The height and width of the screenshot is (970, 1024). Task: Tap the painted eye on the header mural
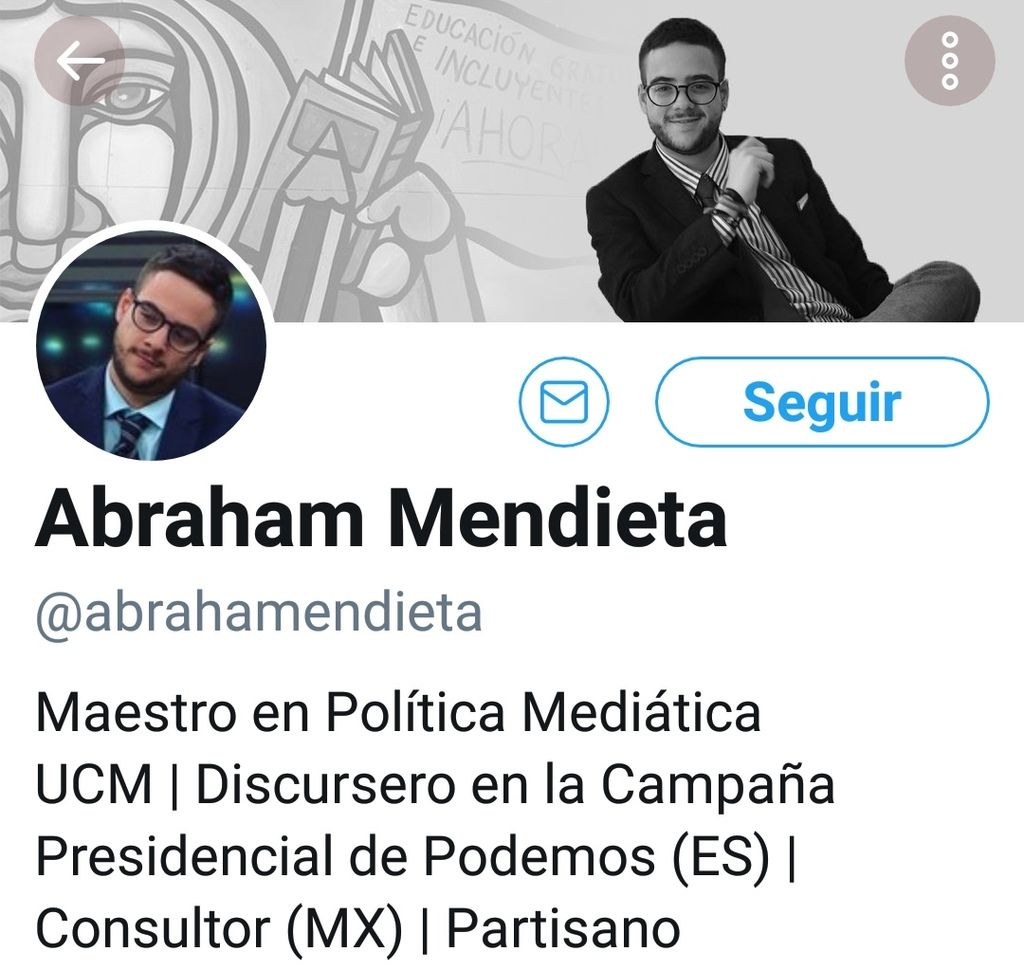pos(138,97)
